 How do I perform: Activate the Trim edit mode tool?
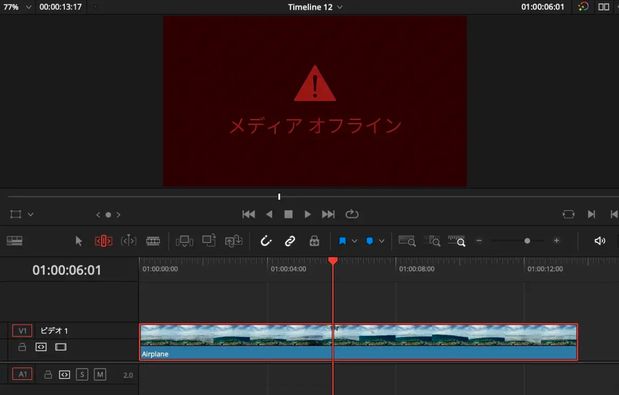(103, 241)
